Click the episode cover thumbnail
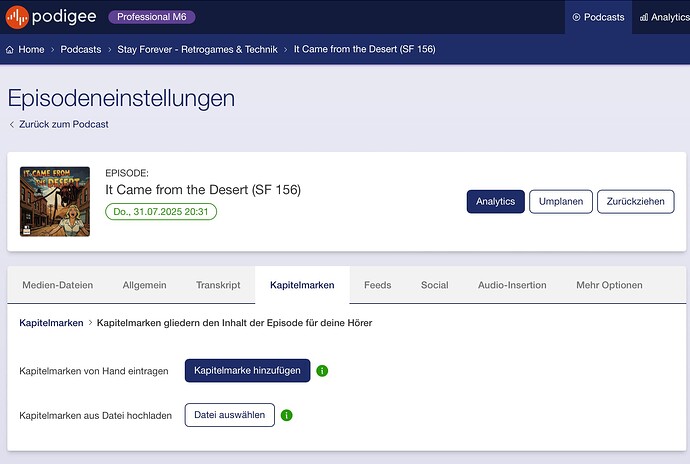The image size is (690, 464). tap(55, 202)
